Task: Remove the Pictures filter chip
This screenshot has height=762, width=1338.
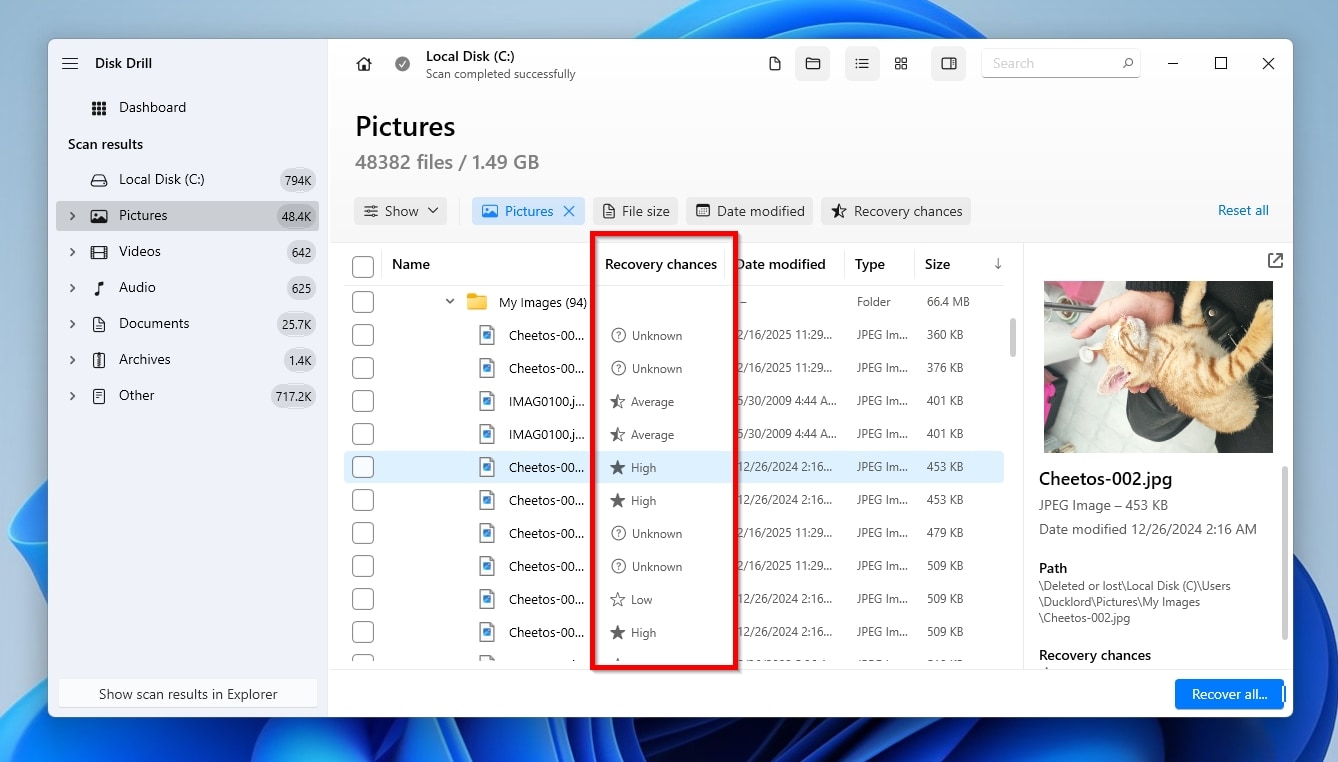Action: [x=569, y=211]
